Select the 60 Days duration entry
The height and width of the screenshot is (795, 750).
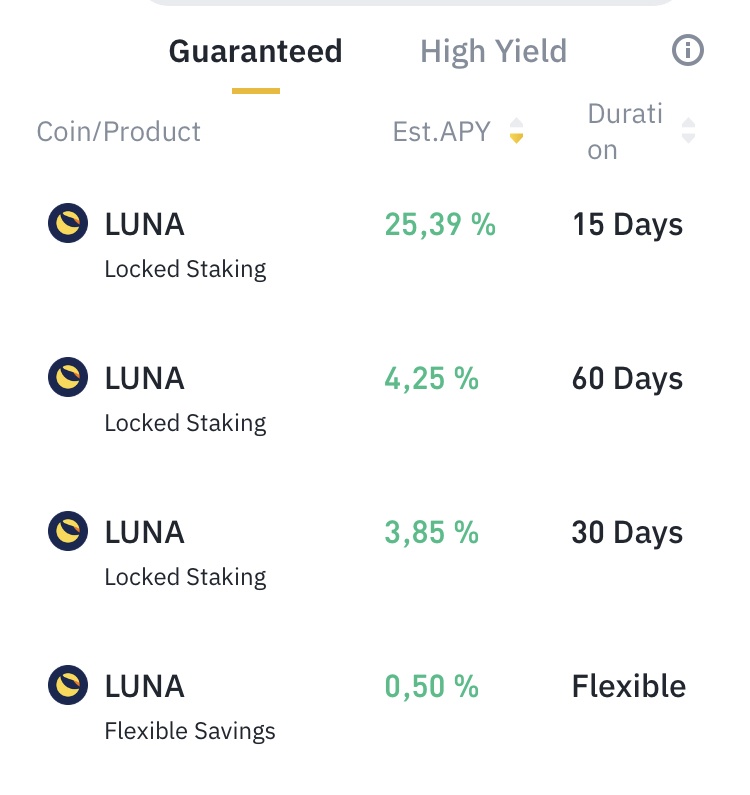[x=627, y=378]
